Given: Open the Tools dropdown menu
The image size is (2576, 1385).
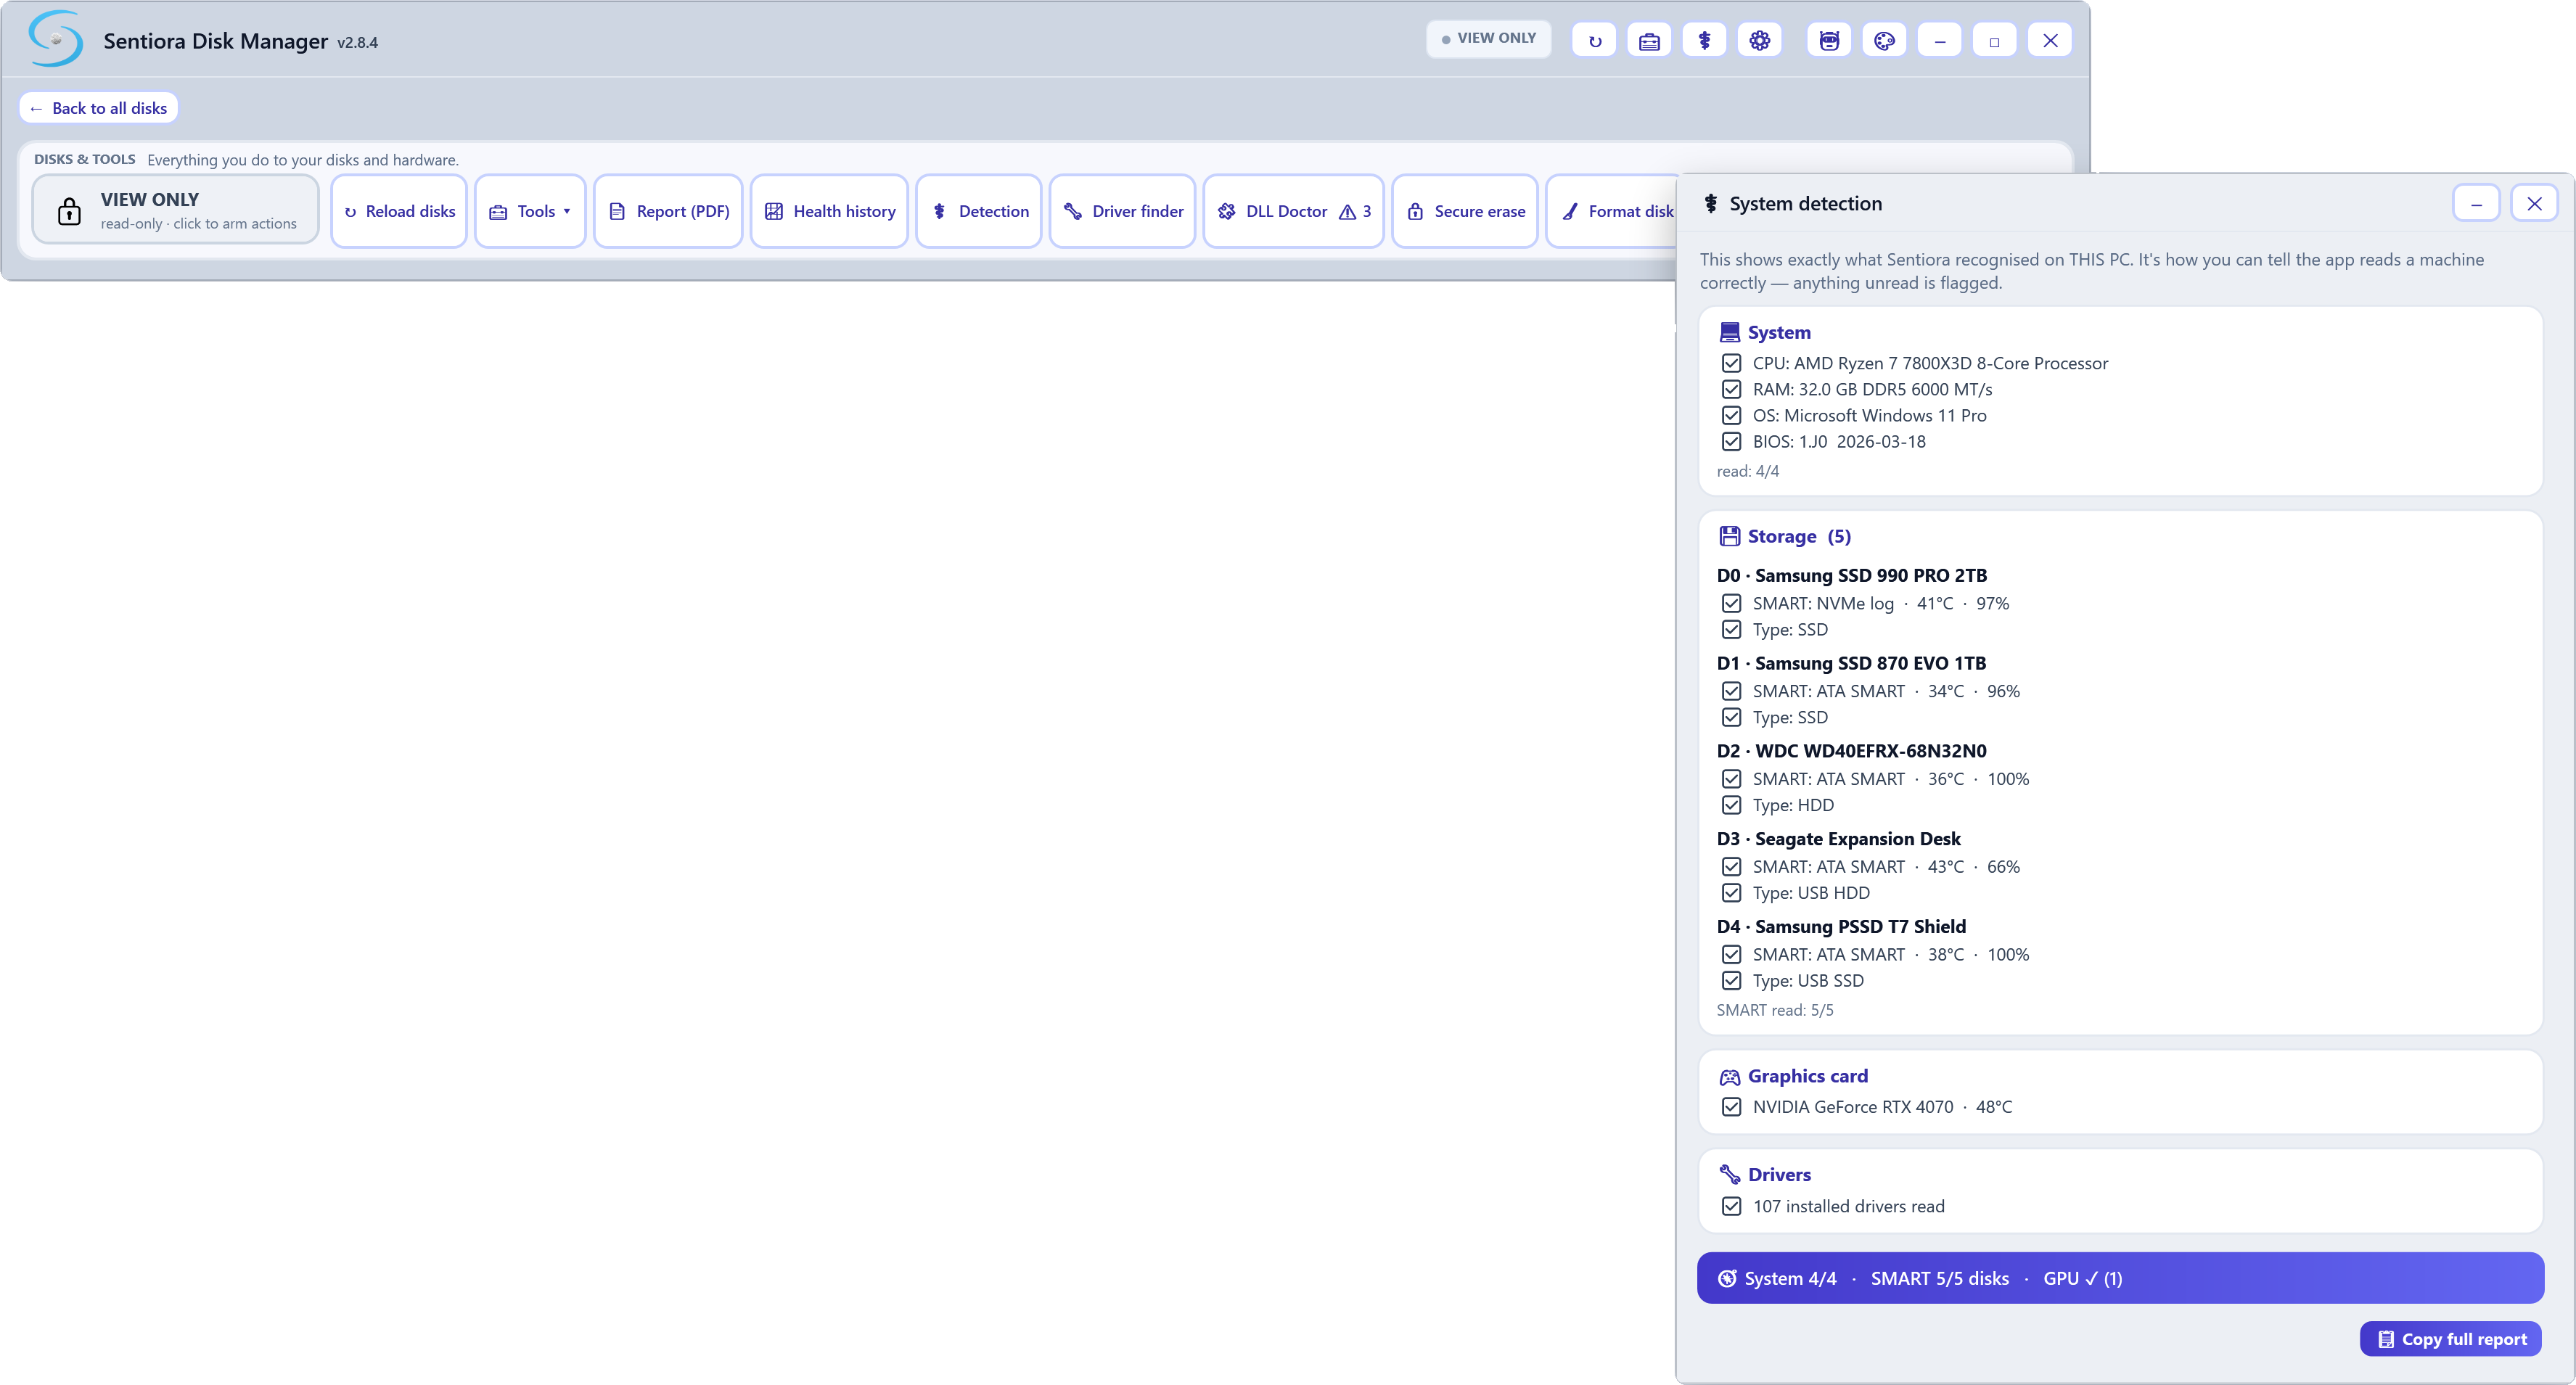Looking at the screenshot, I should [x=530, y=211].
